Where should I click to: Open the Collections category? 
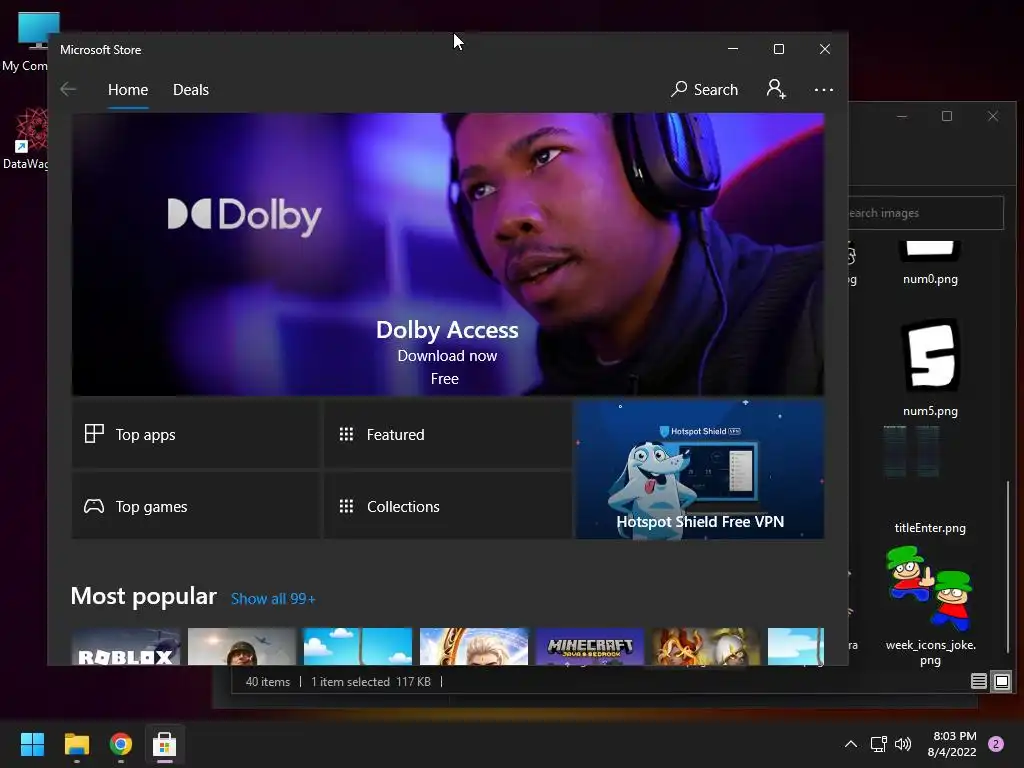(x=448, y=506)
